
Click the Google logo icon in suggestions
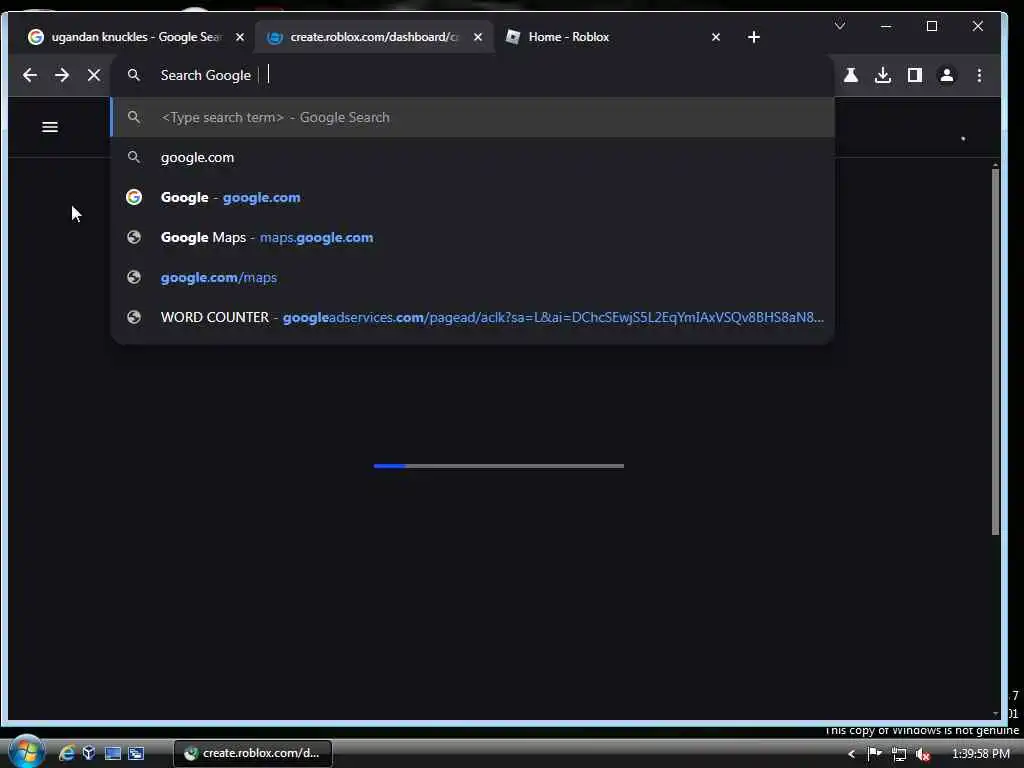pyautogui.click(x=134, y=197)
